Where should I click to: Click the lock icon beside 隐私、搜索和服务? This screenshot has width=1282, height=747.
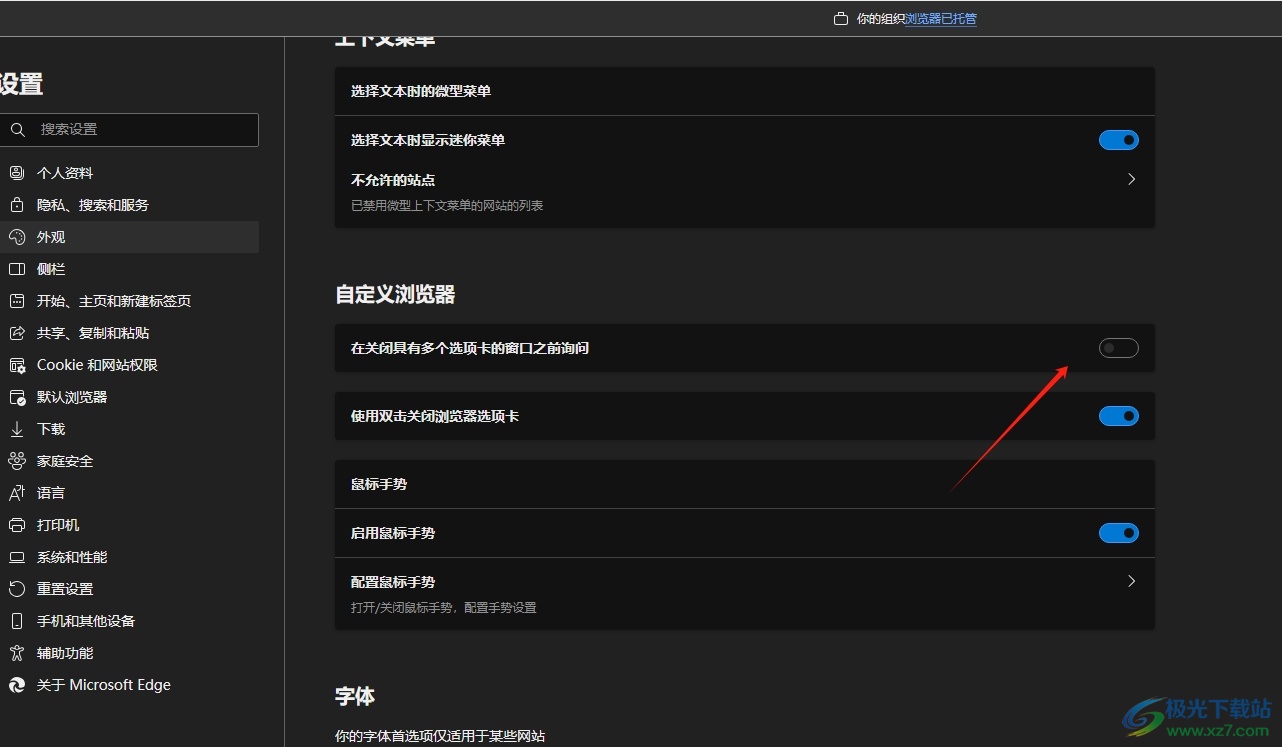coord(17,205)
